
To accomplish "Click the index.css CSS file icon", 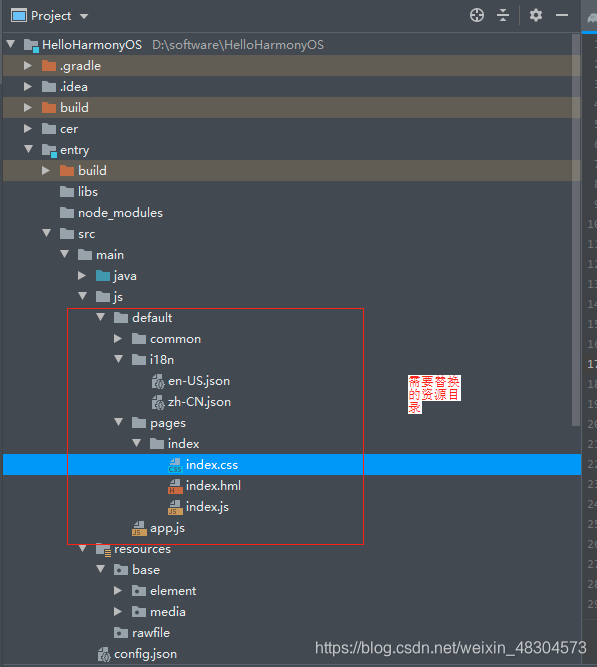I will [x=175, y=465].
